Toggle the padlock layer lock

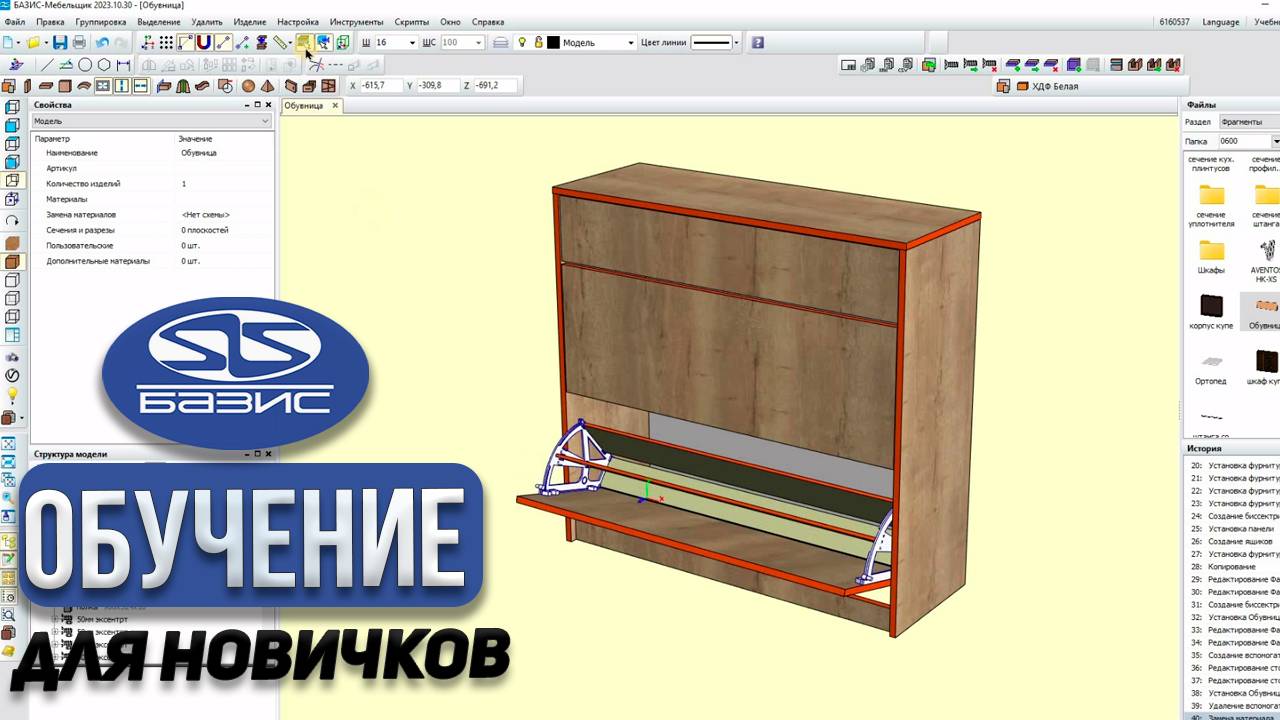pyautogui.click(x=538, y=43)
